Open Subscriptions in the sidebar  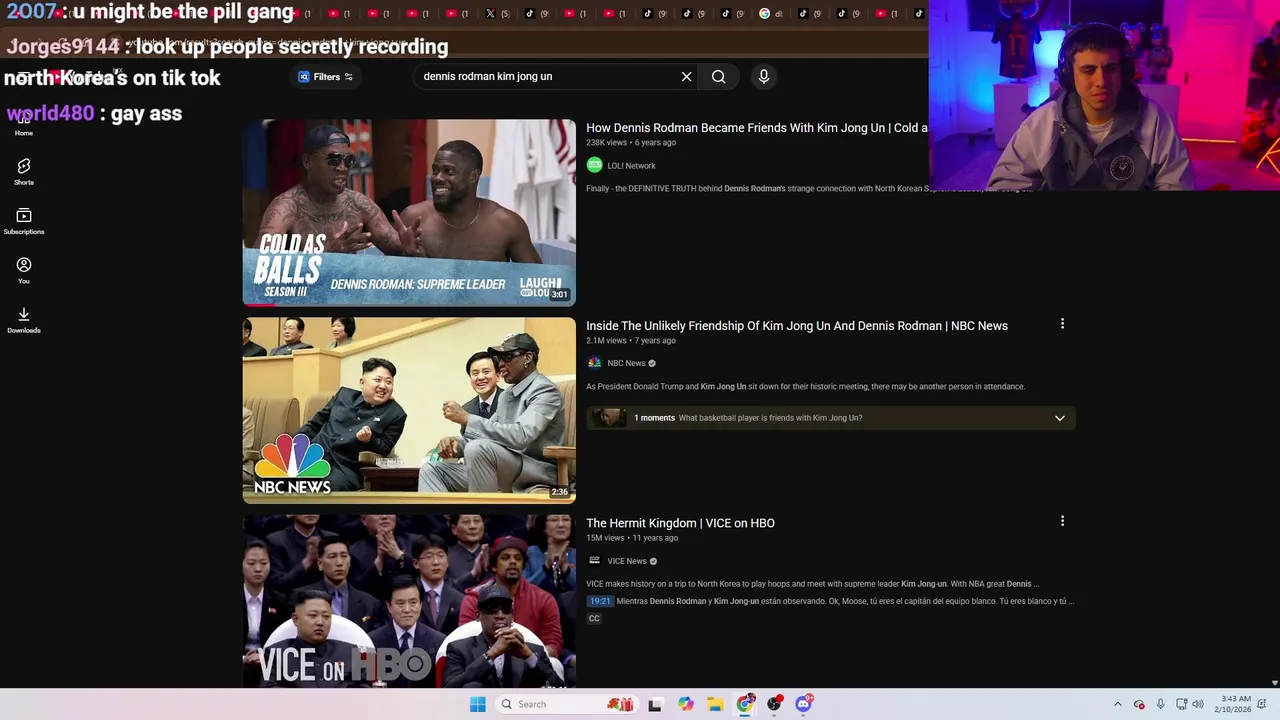(x=24, y=221)
